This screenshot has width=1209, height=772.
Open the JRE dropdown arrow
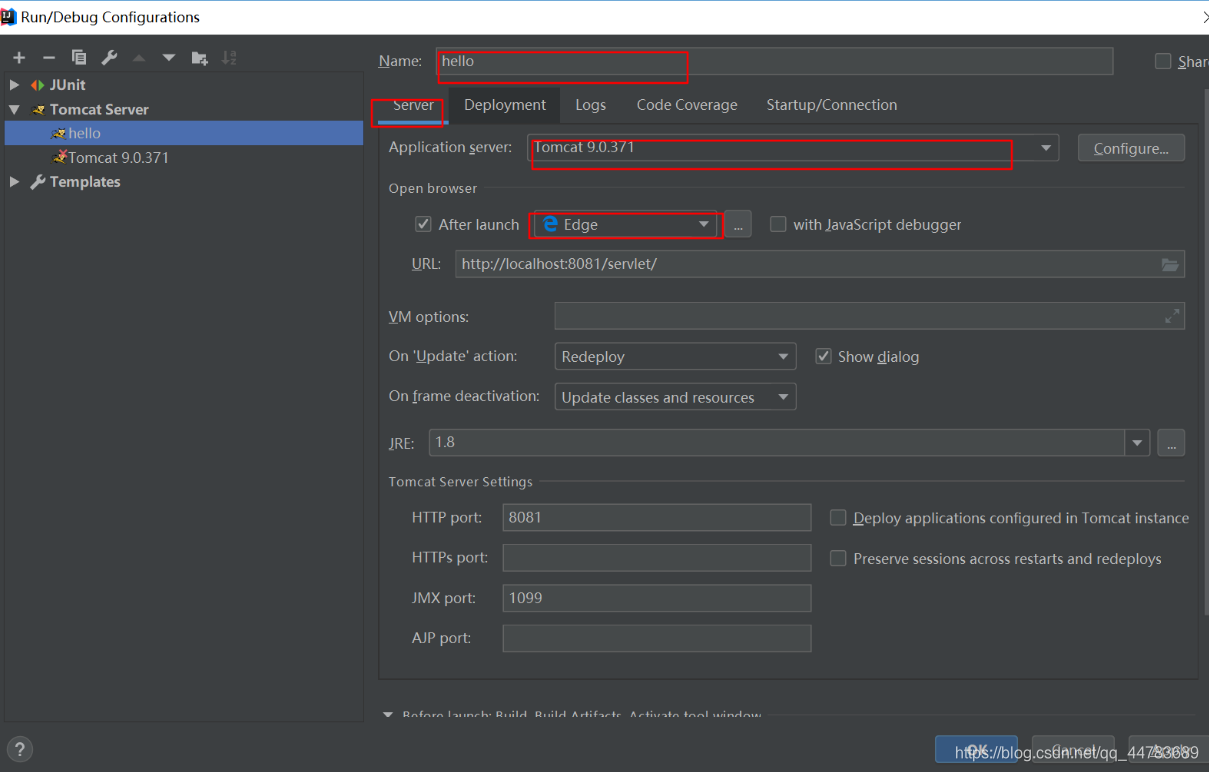pos(1137,442)
